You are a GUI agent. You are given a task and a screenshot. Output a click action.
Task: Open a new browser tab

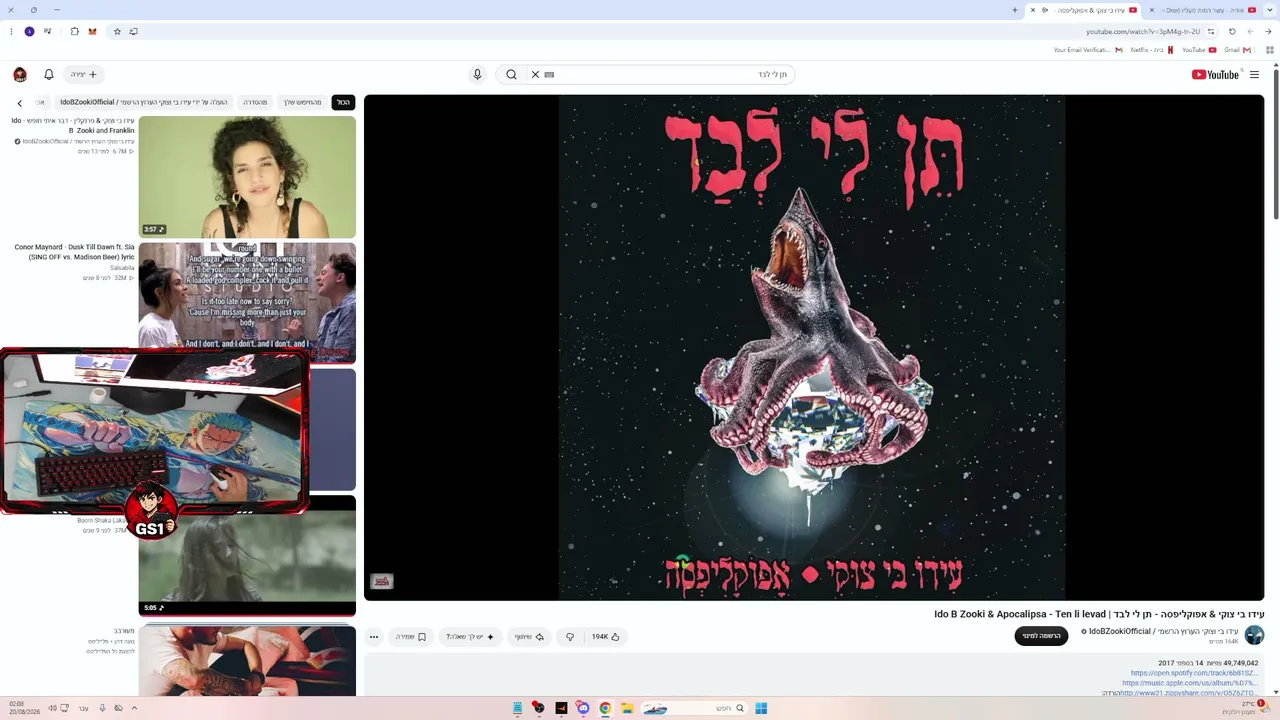click(1015, 10)
